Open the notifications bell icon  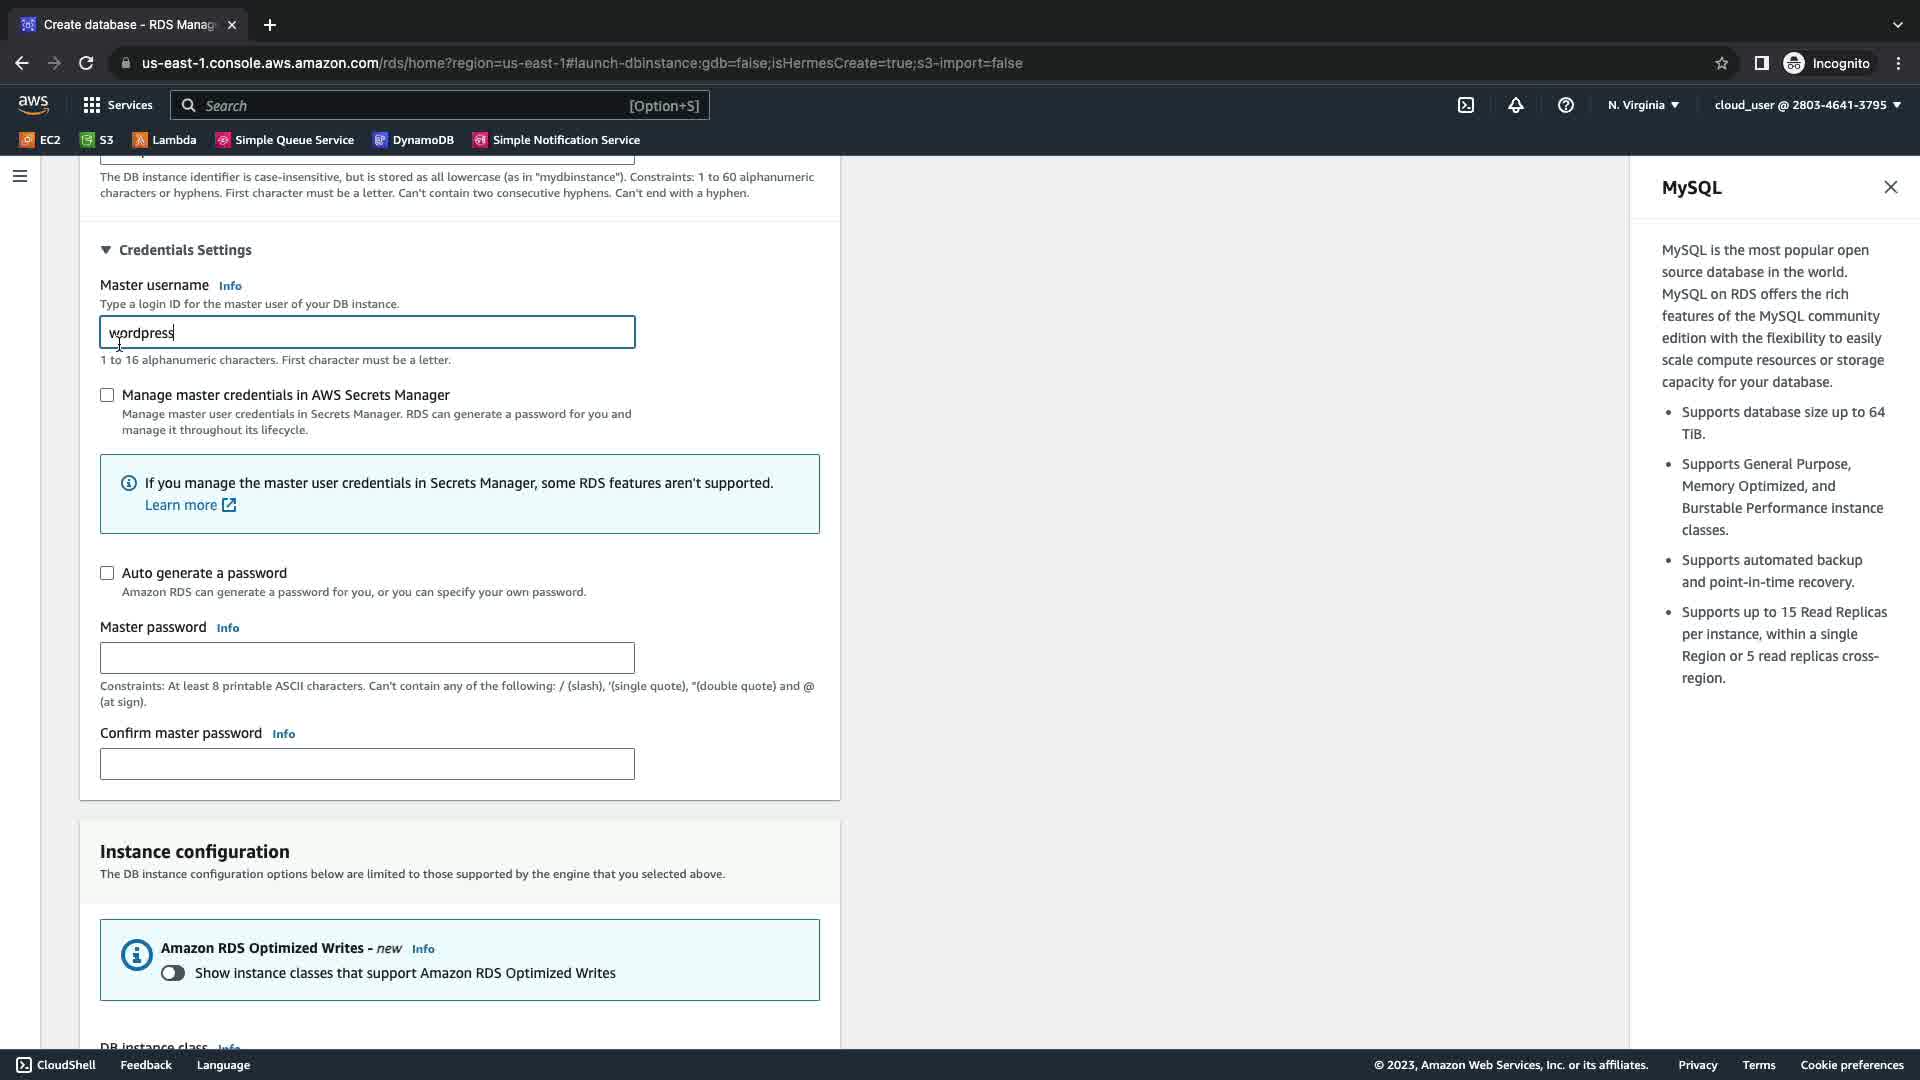click(1515, 105)
